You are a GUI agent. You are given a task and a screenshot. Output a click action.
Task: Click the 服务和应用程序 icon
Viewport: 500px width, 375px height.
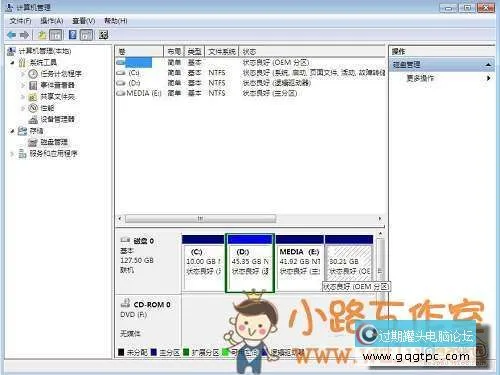[x=22, y=154]
